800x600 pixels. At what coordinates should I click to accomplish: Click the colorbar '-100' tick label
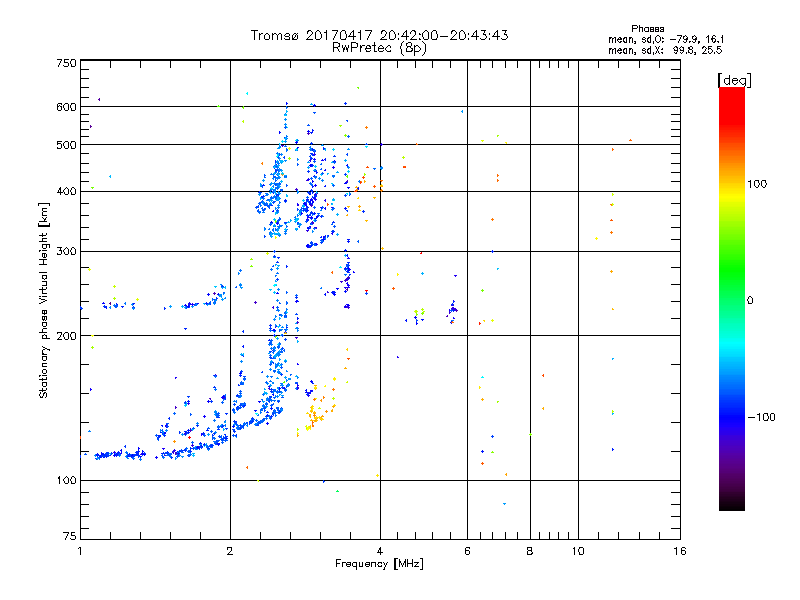coord(761,417)
